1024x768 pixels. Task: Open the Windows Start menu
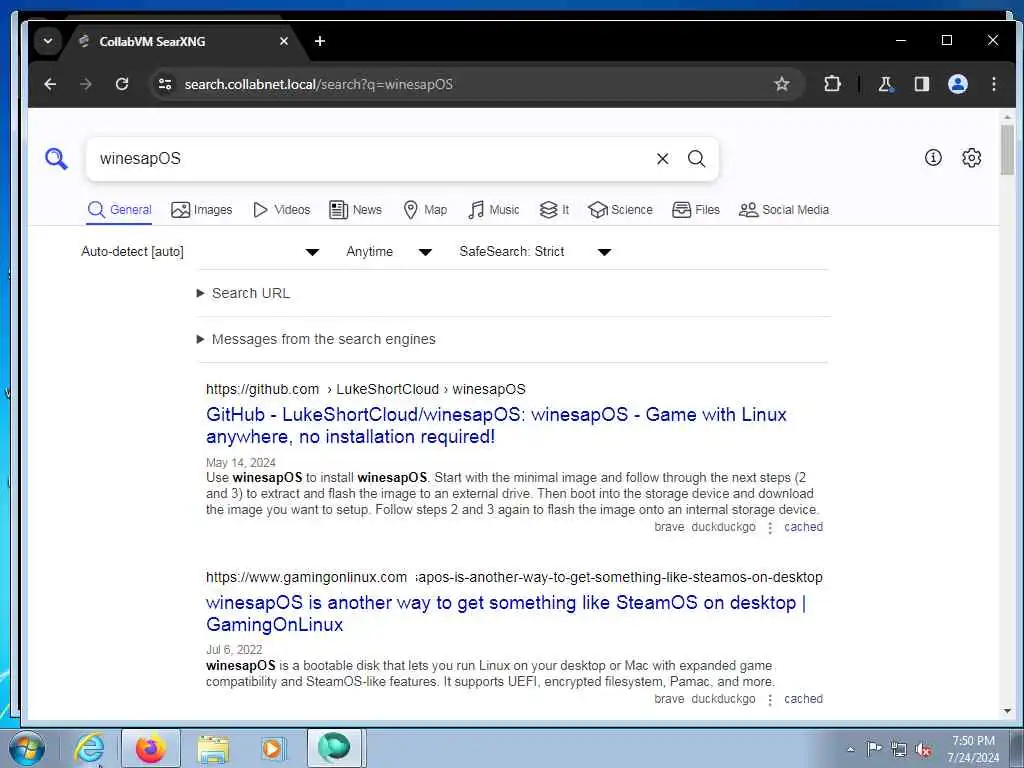(x=27, y=748)
